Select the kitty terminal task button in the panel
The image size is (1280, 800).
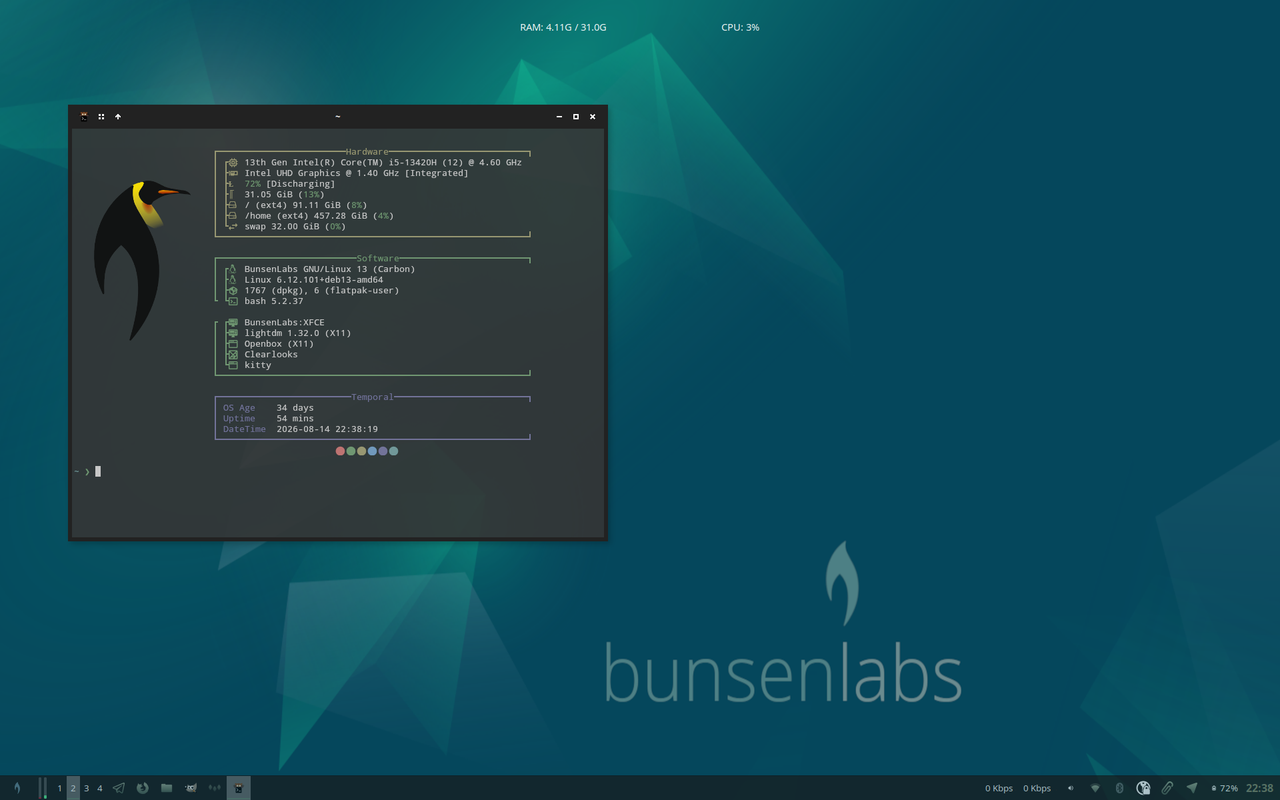[239, 788]
